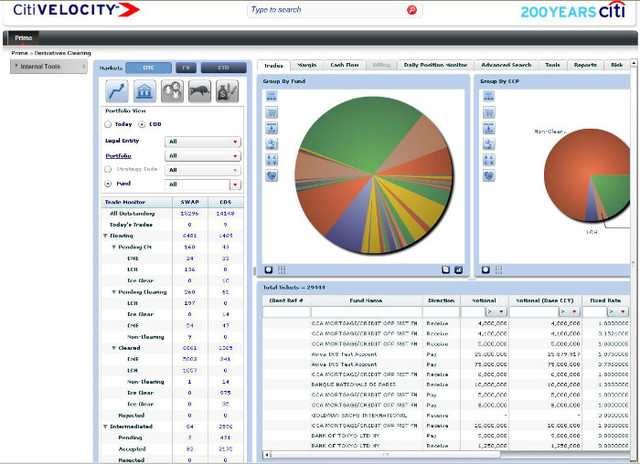The height and width of the screenshot is (464, 640).
Task: Click four-arrows collapse icon in Group By Fund panel
Action: pos(271,160)
